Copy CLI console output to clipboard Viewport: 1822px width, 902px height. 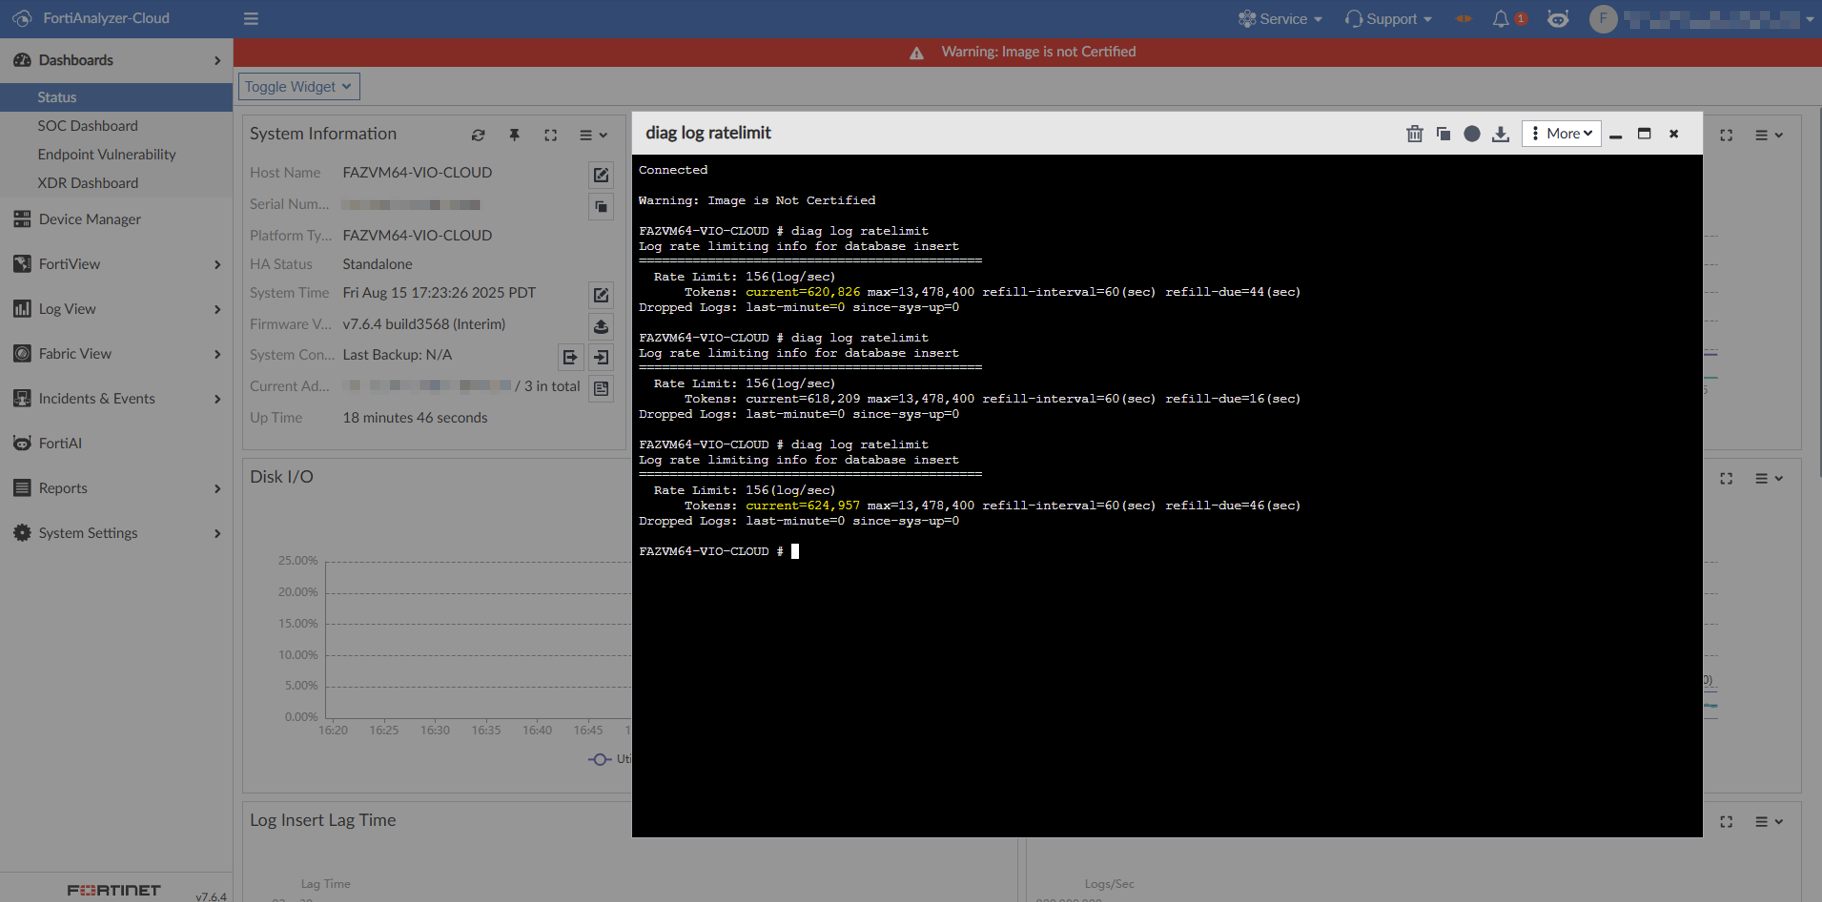click(1443, 134)
